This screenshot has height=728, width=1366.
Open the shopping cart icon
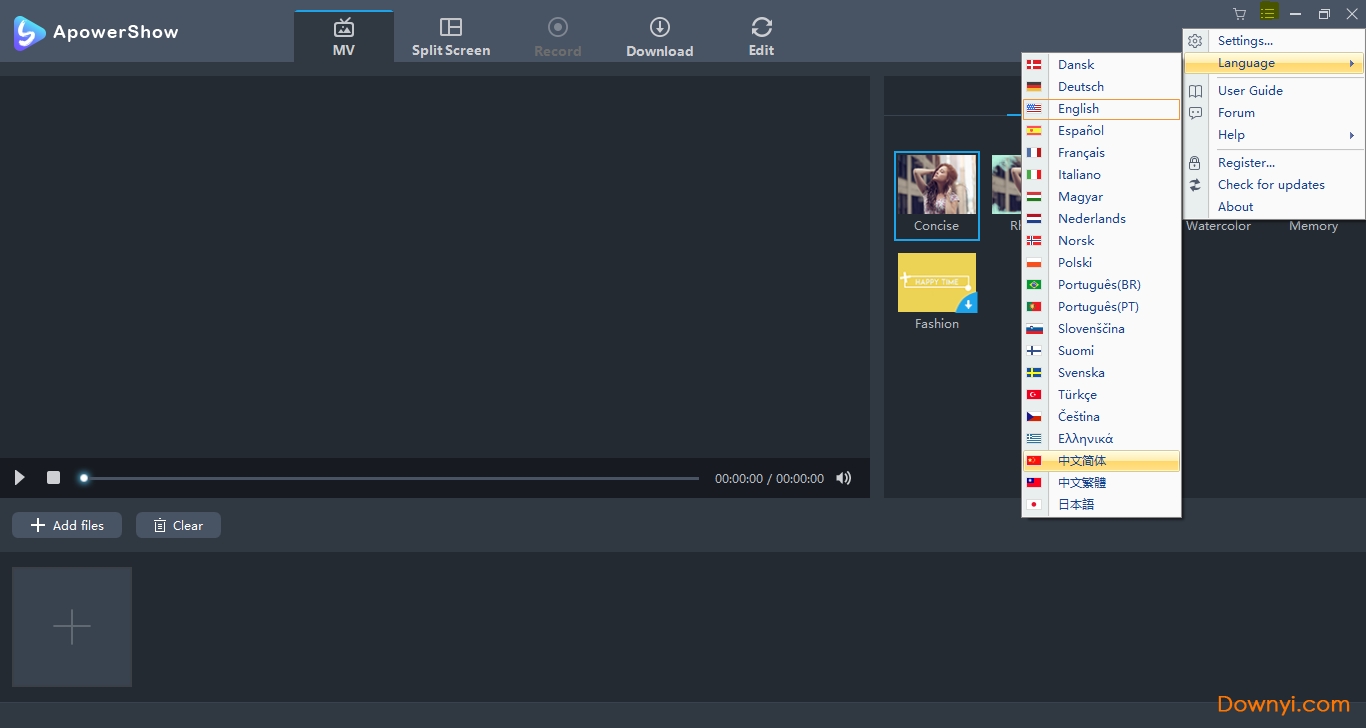[1240, 14]
